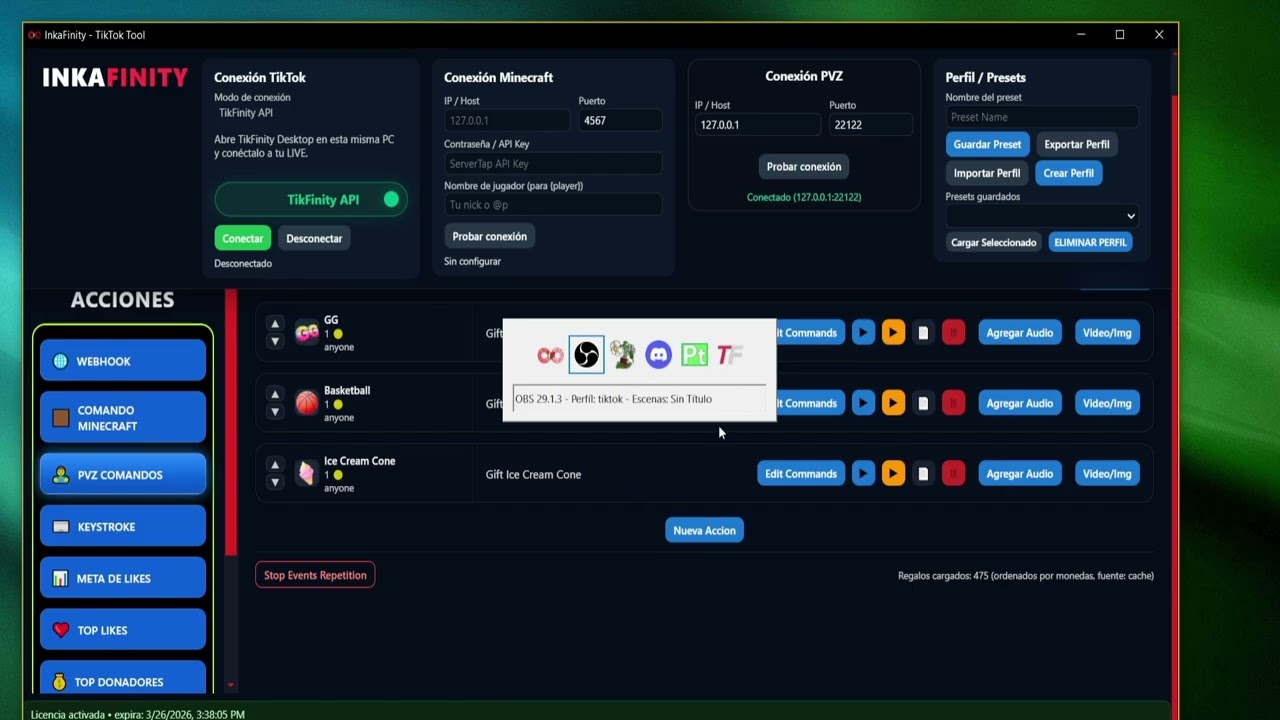Open the TOP LIKES section
The height and width of the screenshot is (720, 1280).
[x=123, y=630]
